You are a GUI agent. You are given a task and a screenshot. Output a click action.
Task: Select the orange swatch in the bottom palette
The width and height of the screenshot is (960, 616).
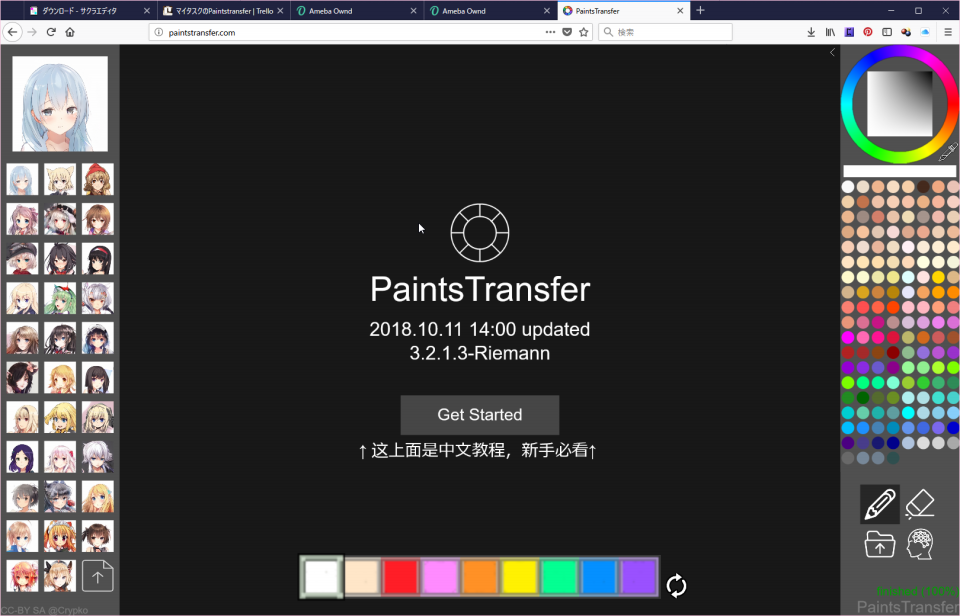[481, 576]
